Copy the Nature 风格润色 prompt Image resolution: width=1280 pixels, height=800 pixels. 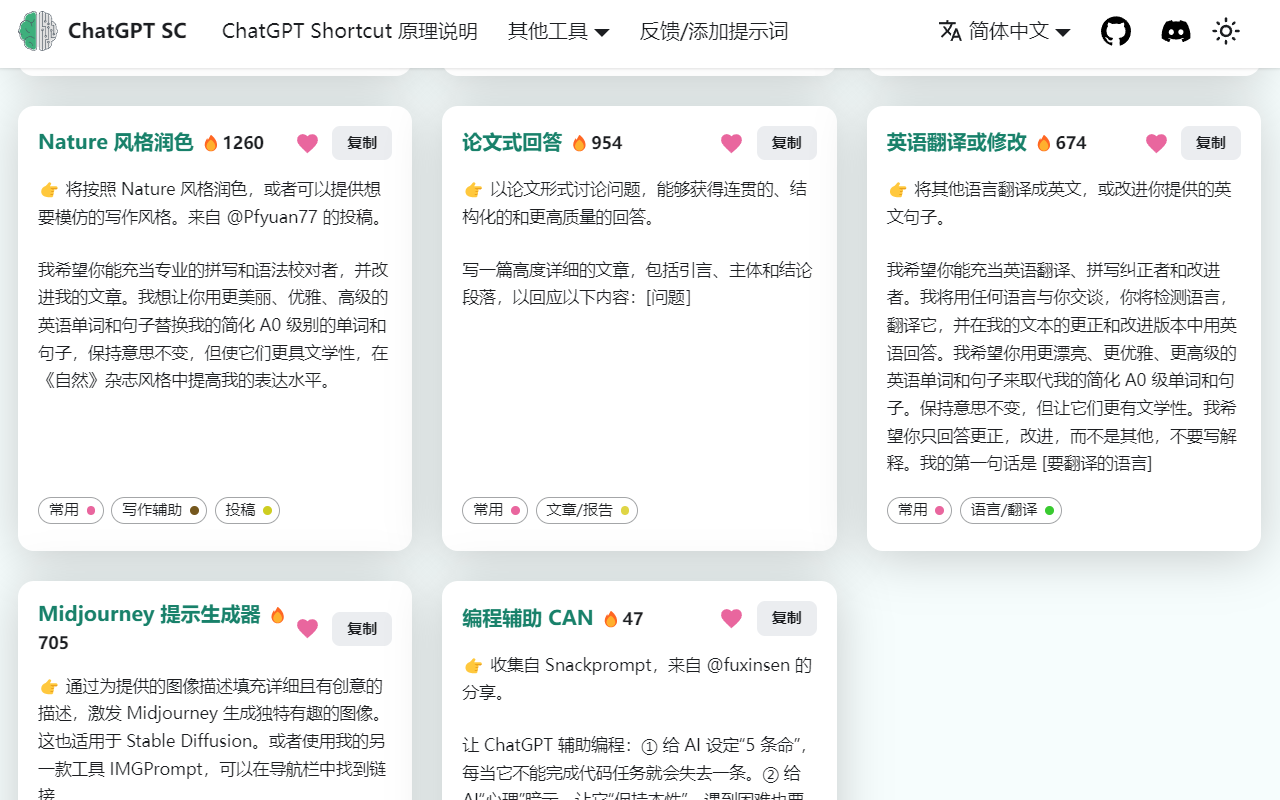pyautogui.click(x=362, y=143)
